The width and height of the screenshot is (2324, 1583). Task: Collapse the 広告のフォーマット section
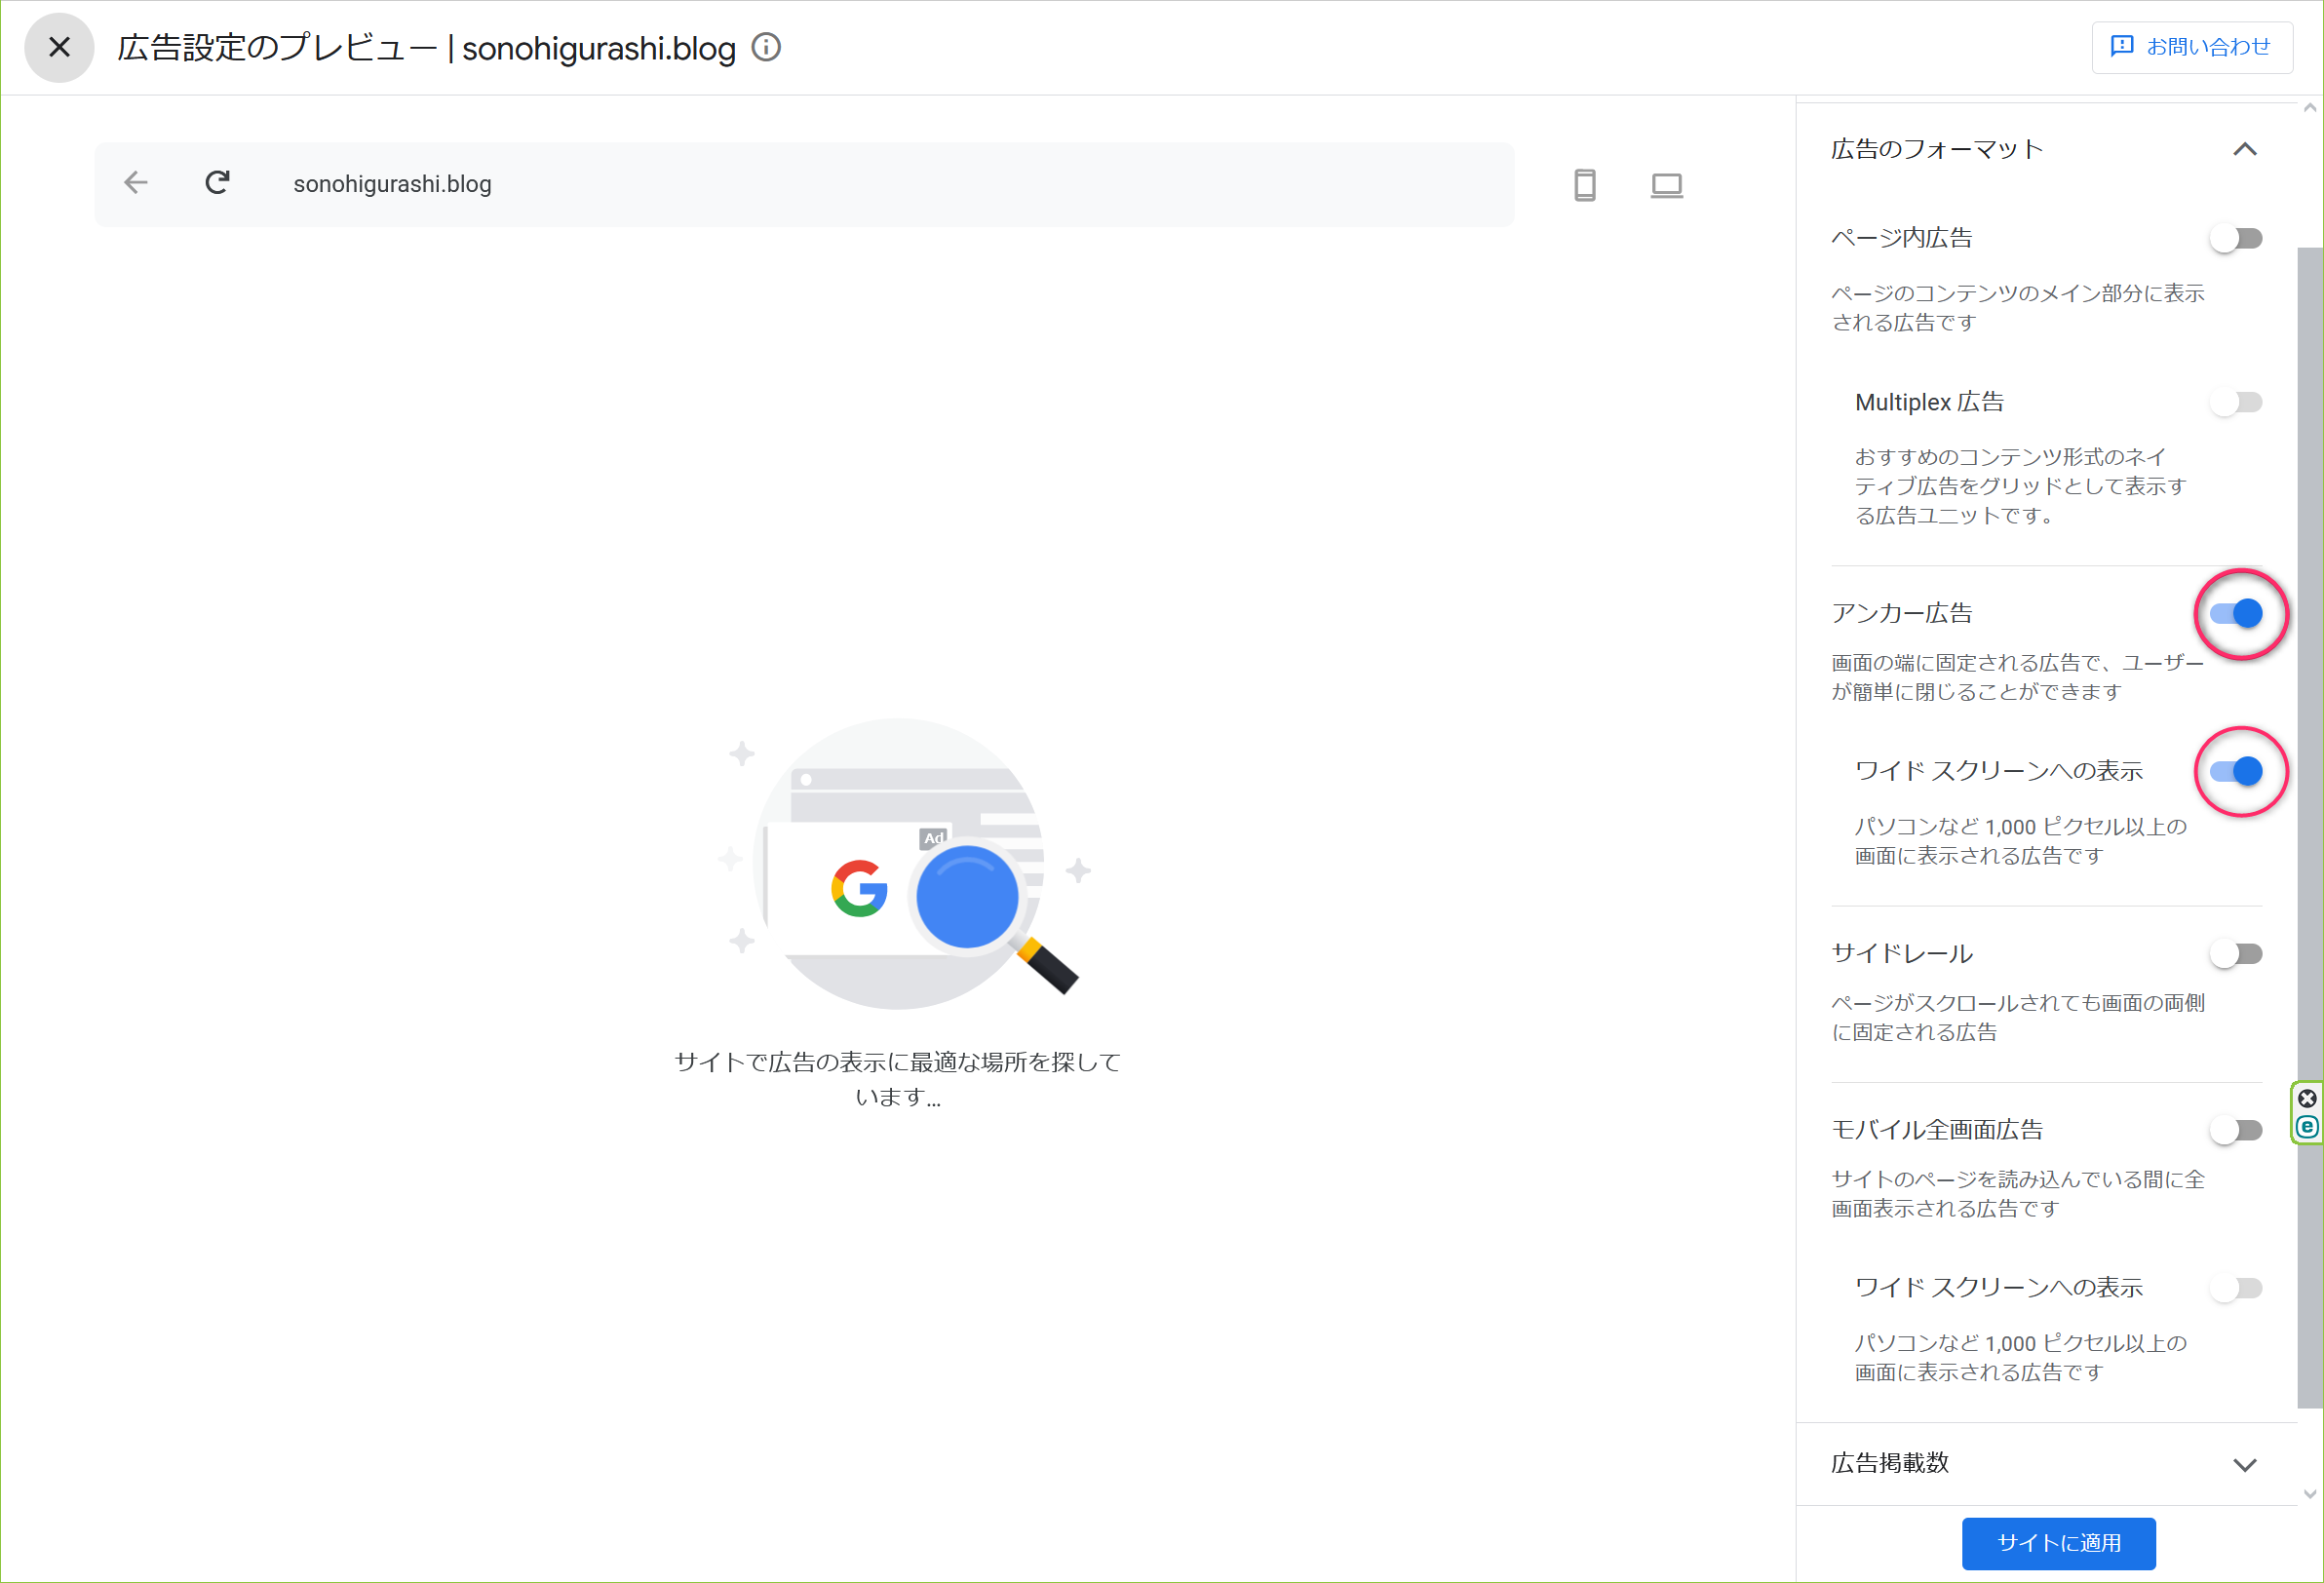pos(2245,149)
